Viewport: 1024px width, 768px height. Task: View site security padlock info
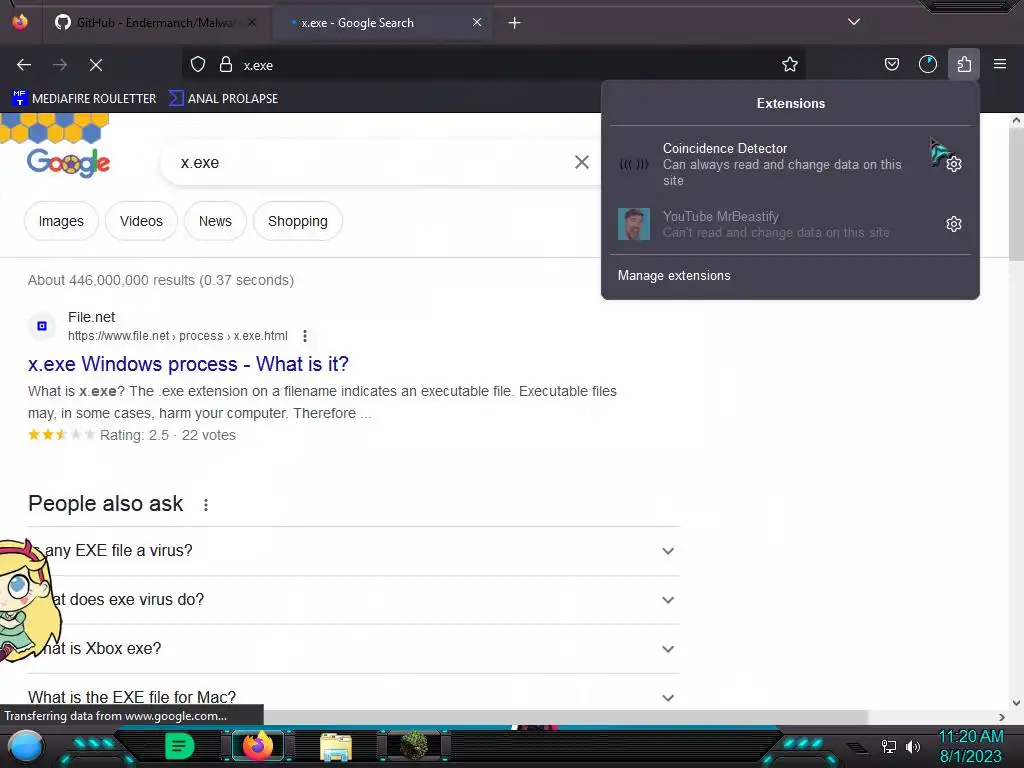point(226,65)
